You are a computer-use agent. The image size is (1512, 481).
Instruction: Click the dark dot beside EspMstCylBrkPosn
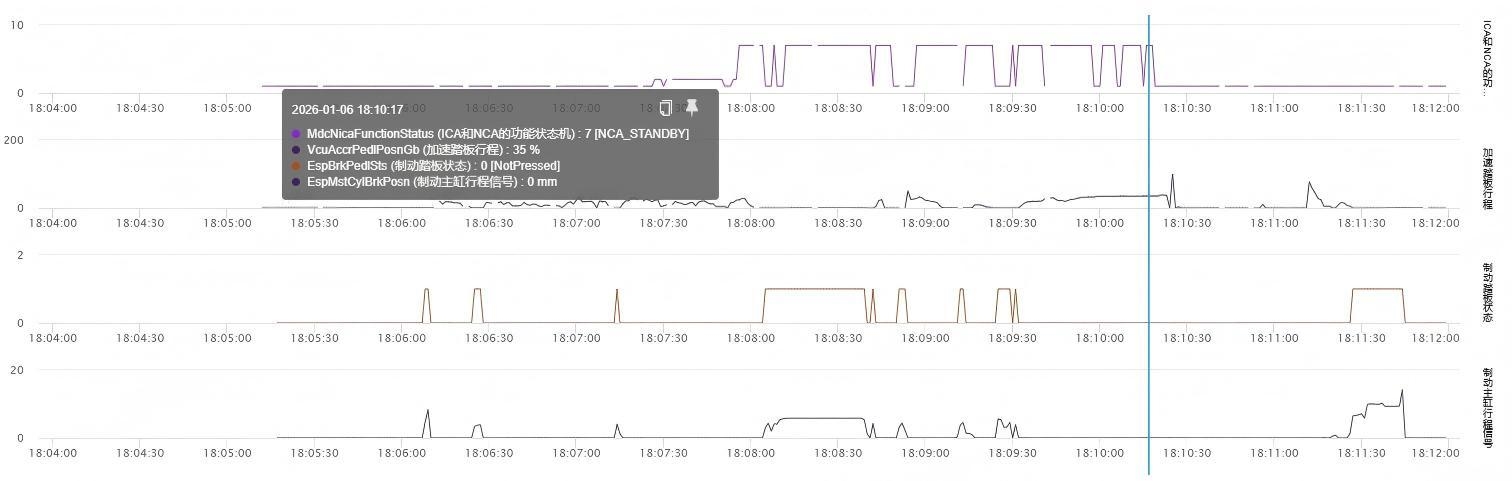(296, 182)
